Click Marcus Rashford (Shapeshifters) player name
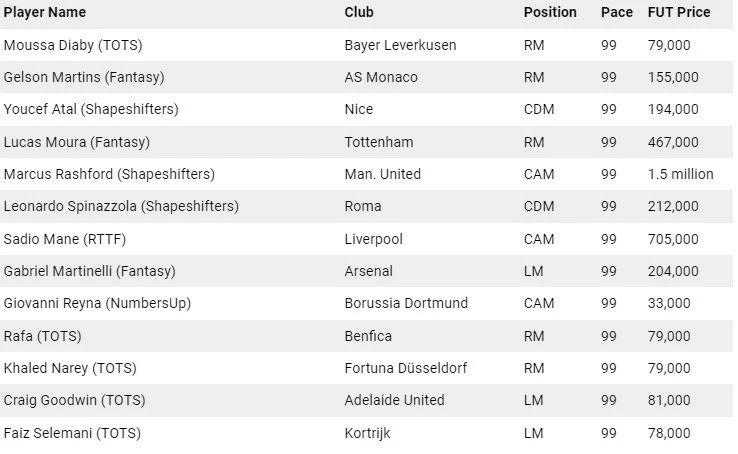The image size is (738, 454). click(109, 174)
